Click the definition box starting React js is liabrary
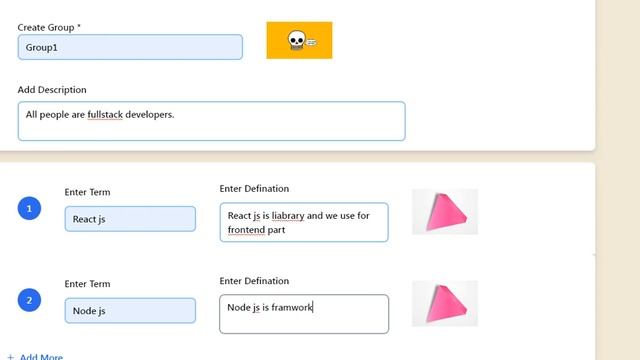 coord(304,222)
